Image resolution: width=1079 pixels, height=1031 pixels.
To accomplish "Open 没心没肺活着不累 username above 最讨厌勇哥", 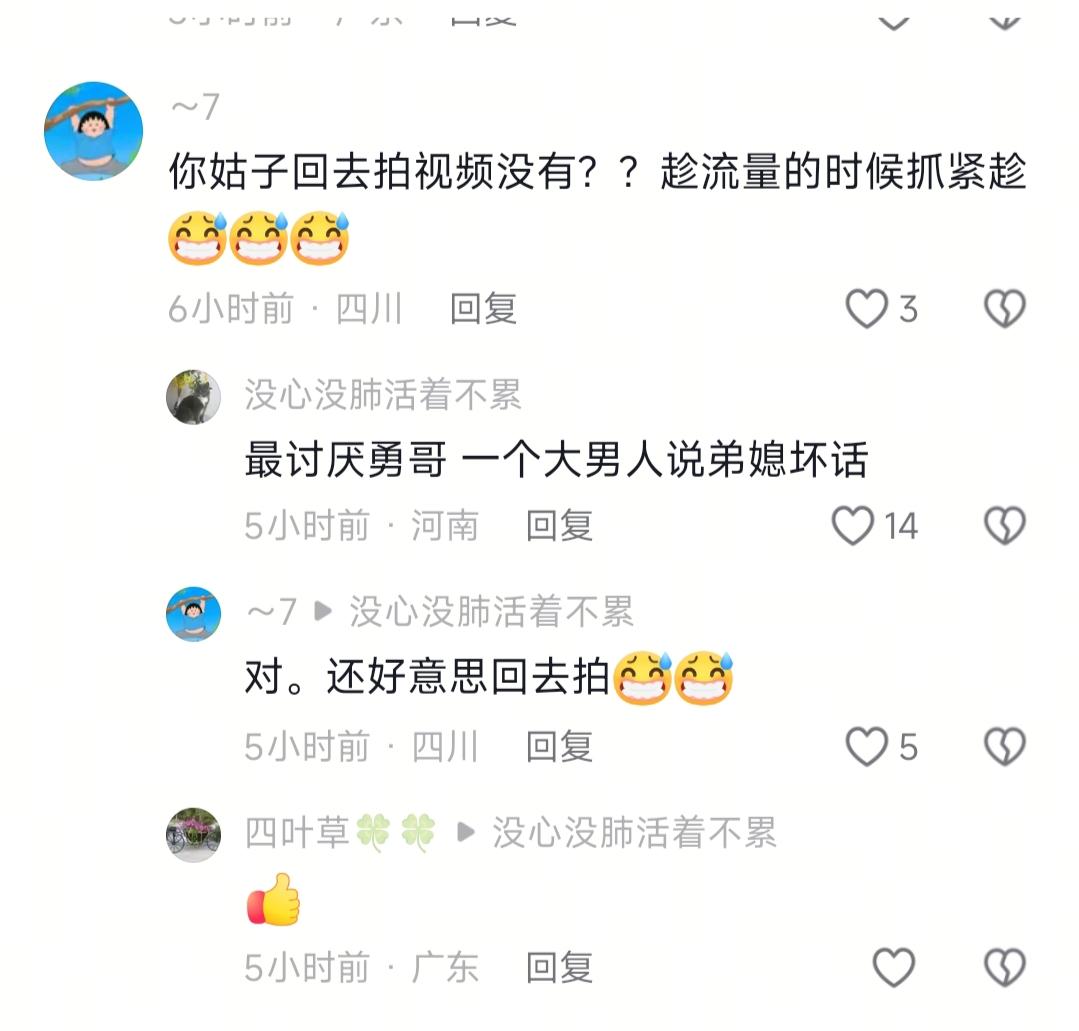I will [383, 395].
